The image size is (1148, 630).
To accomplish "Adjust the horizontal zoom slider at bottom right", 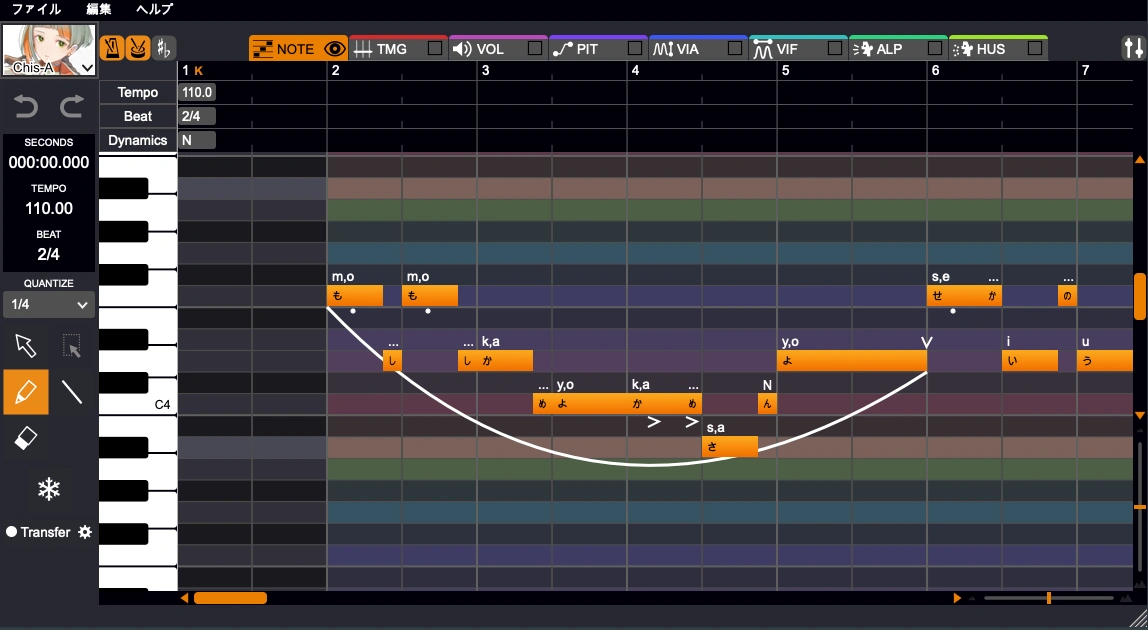I will (x=1048, y=598).
